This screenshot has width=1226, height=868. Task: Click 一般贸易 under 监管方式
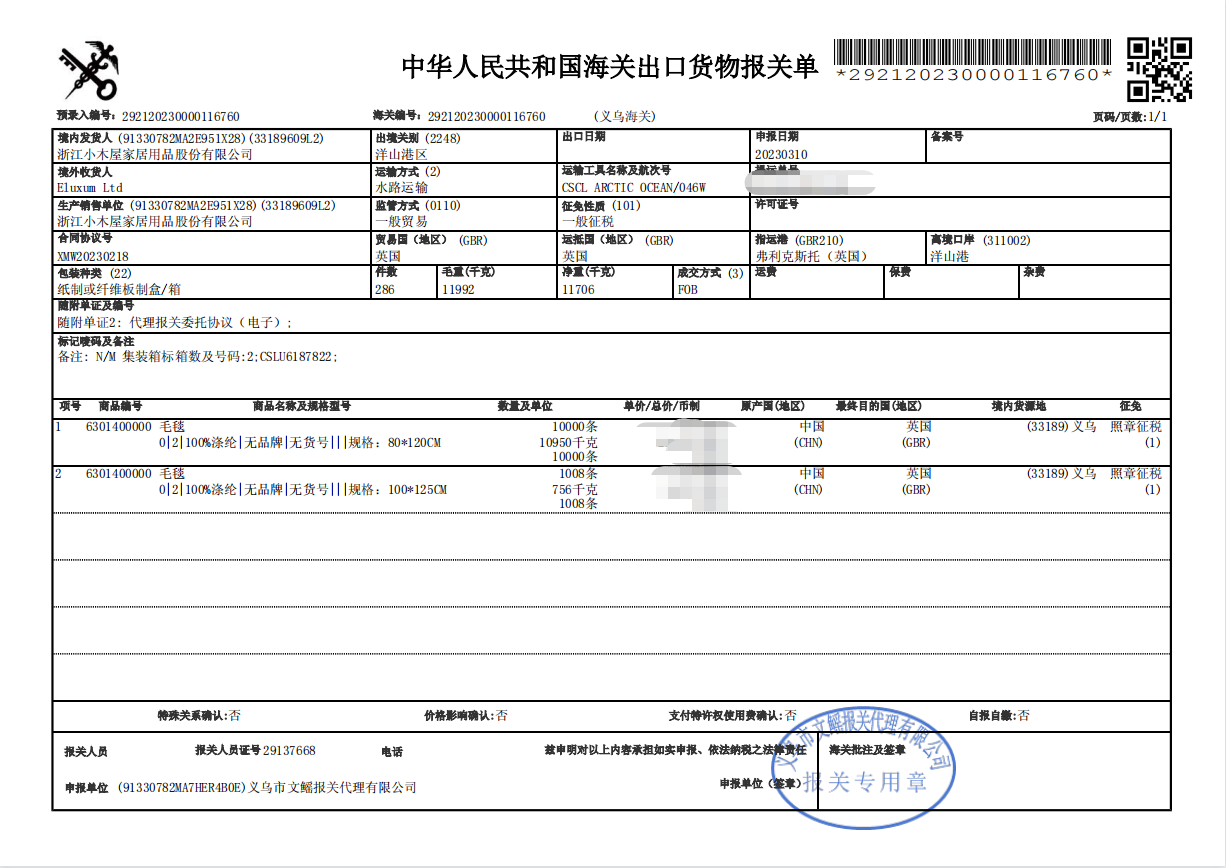(x=401, y=221)
